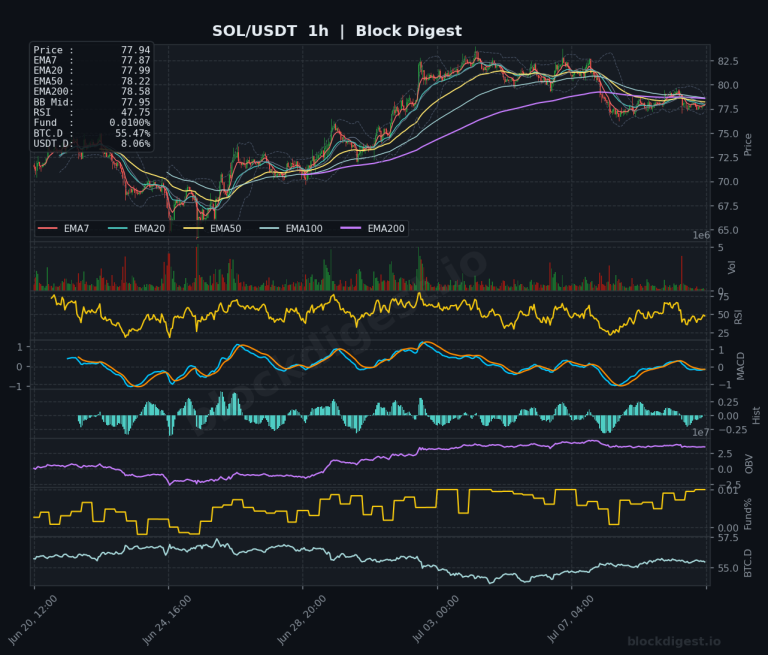Click the '1e7' OBV scale label
Viewport: 768px width, 655px height.
point(701,433)
